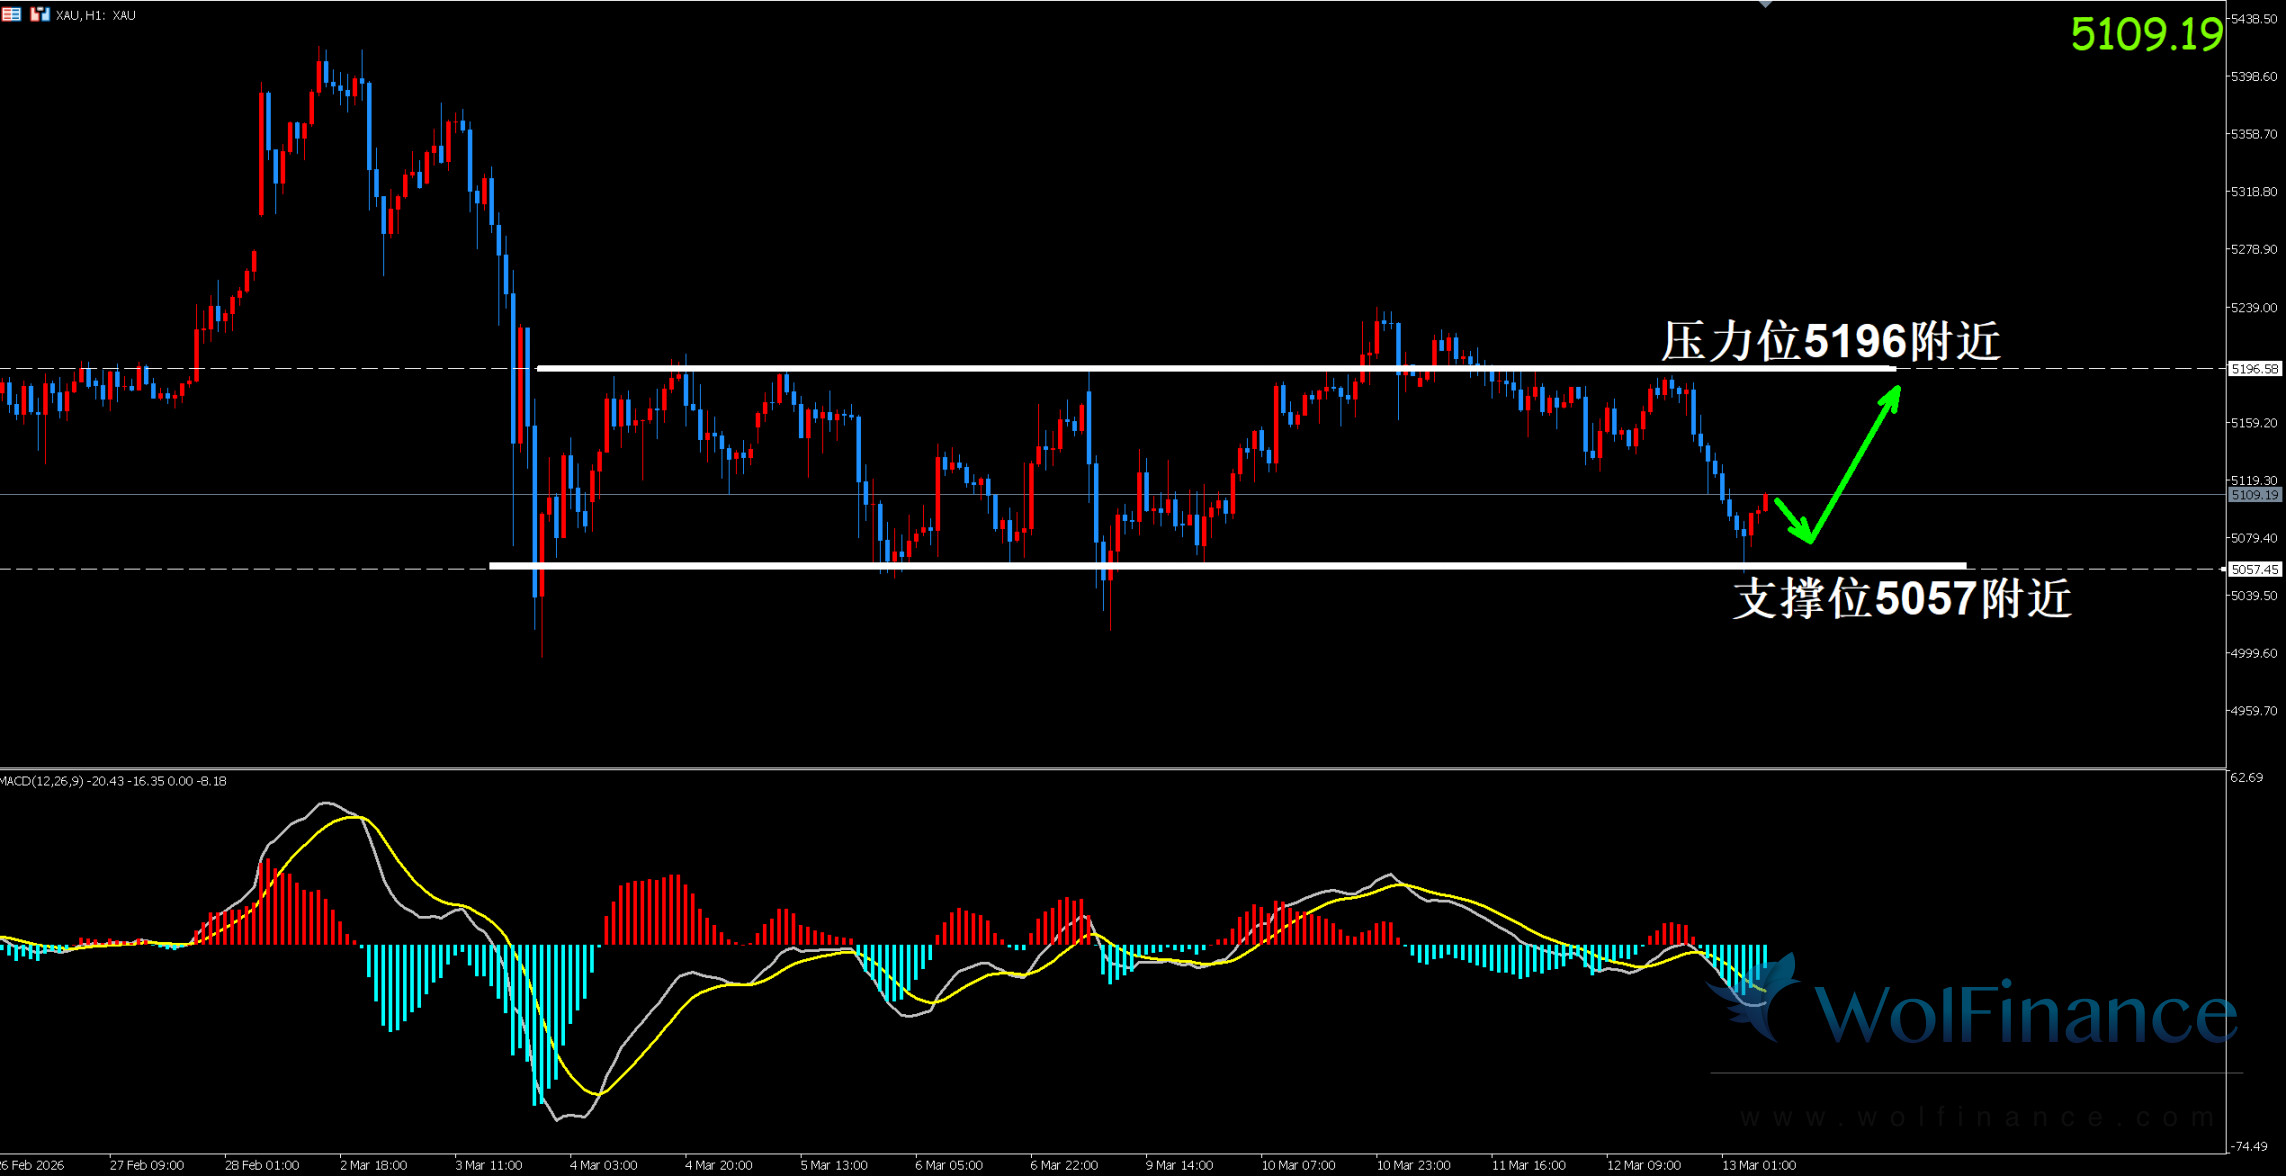Click the 62.69 MACD scale label

(2246, 777)
